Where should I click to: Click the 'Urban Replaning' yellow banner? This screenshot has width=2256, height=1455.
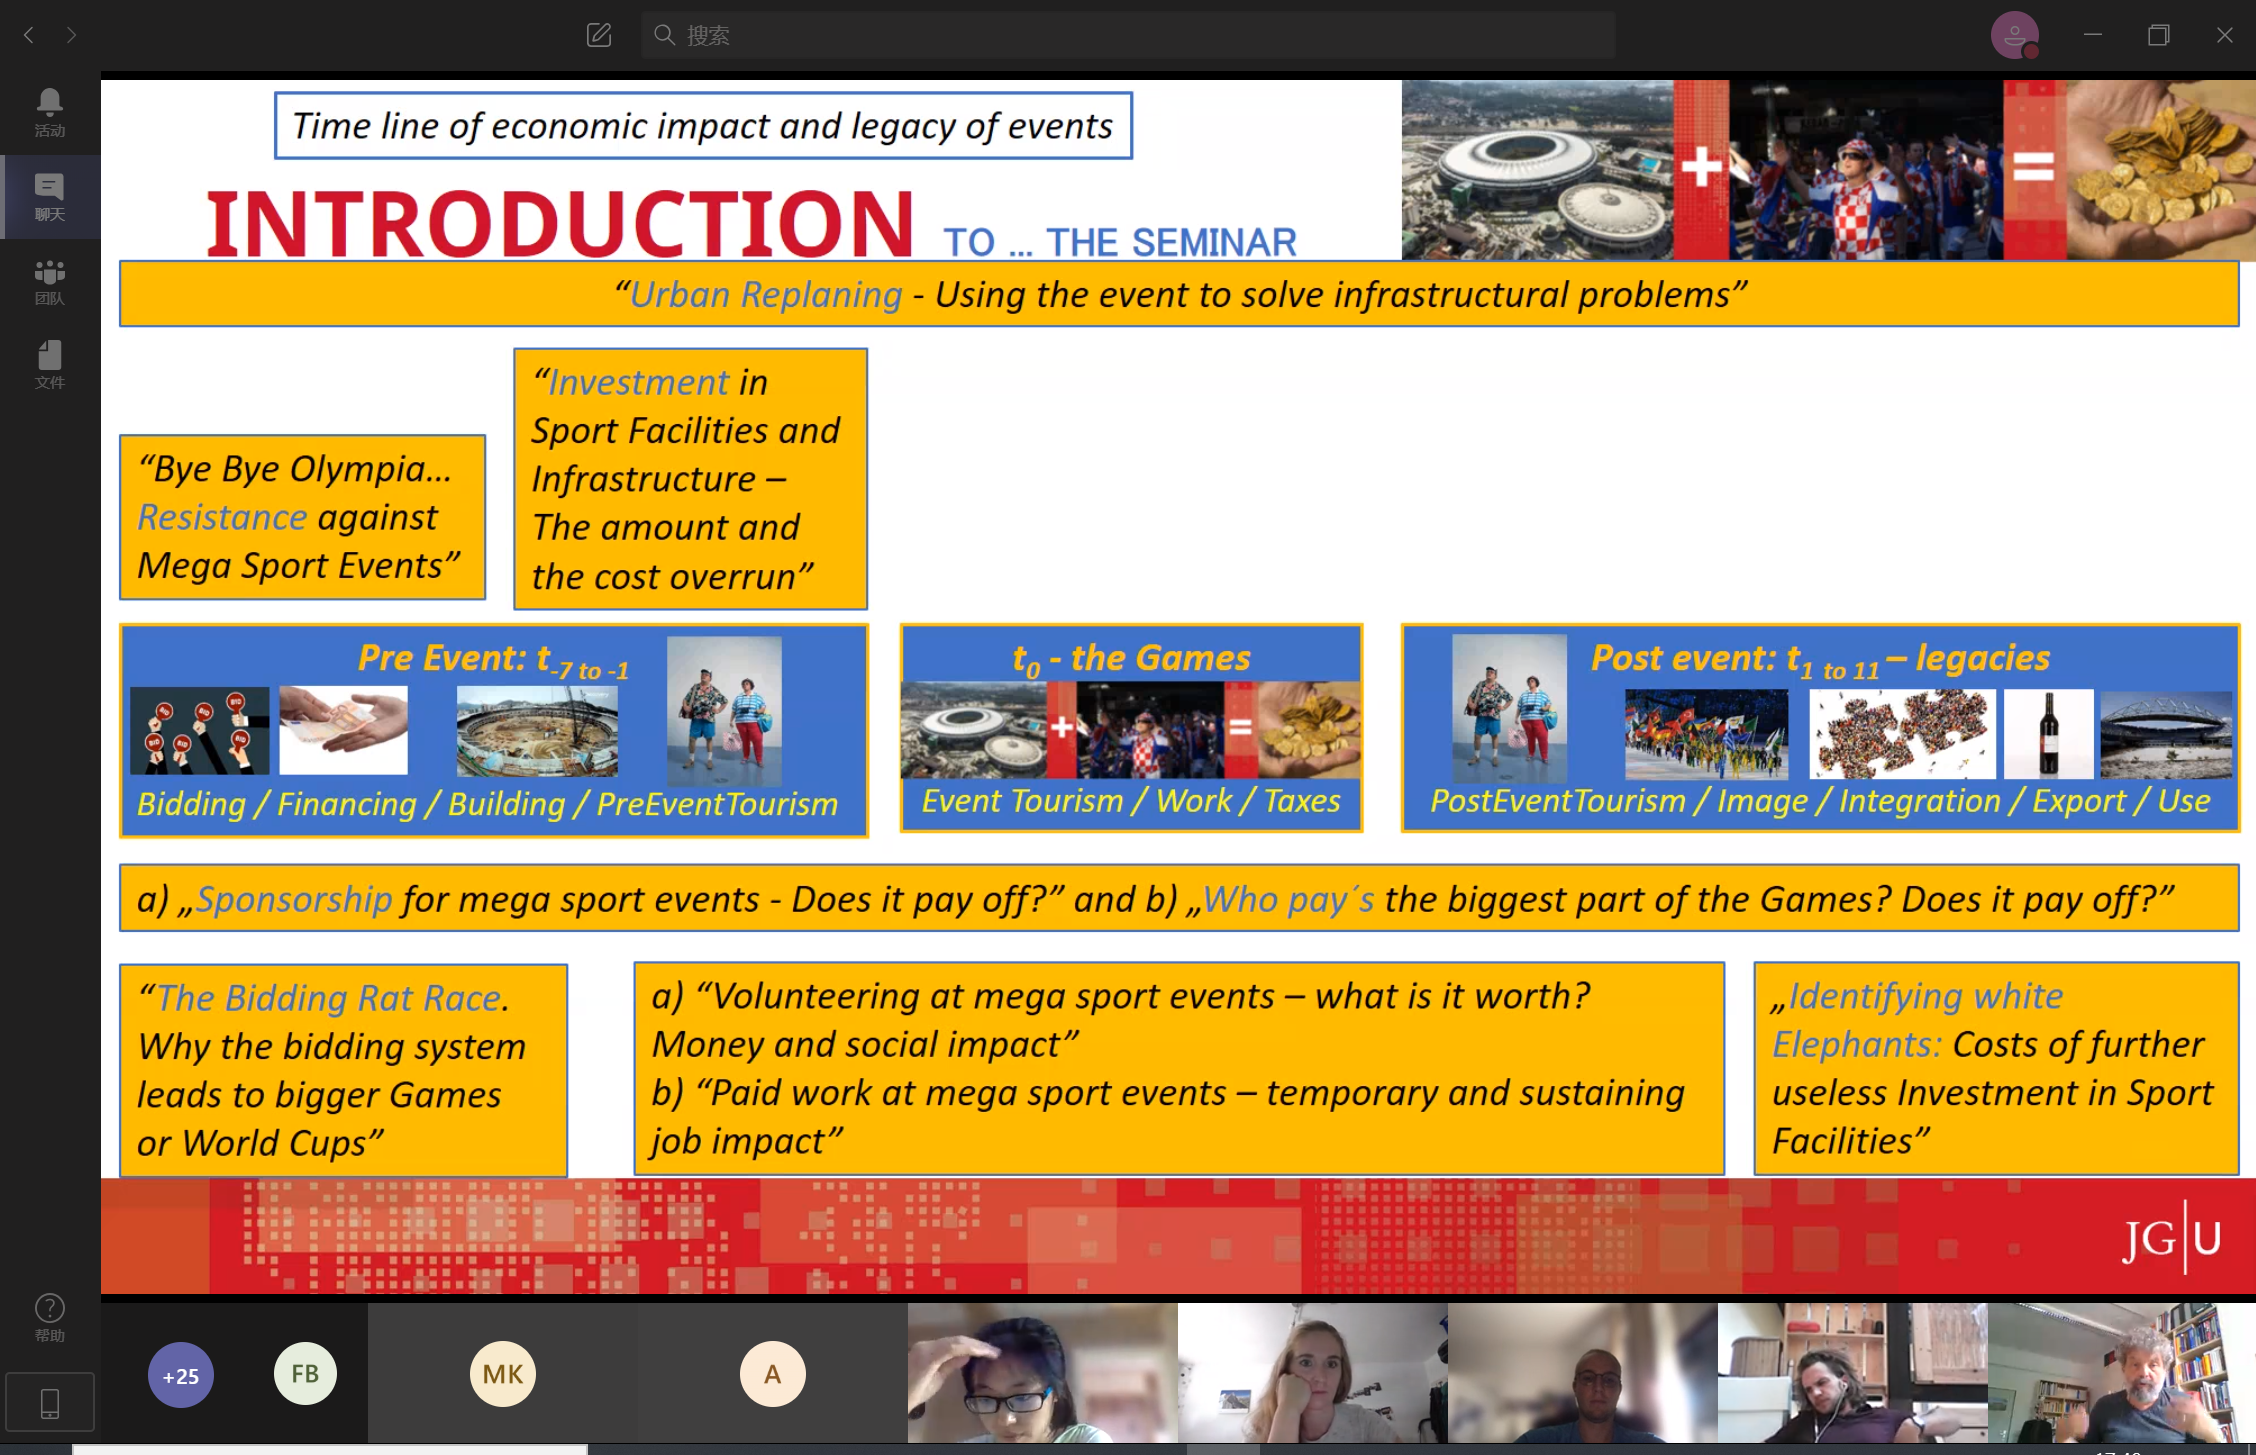coord(1179,294)
